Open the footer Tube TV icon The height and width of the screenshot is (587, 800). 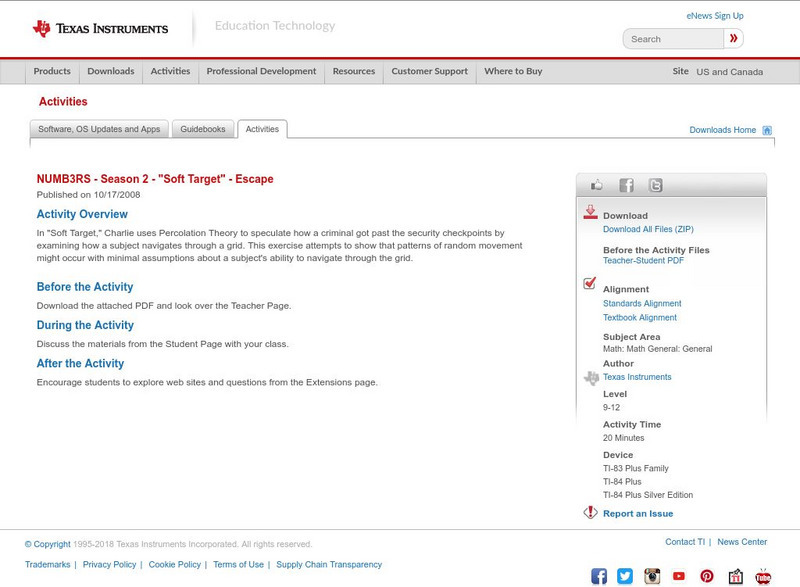coord(763,576)
